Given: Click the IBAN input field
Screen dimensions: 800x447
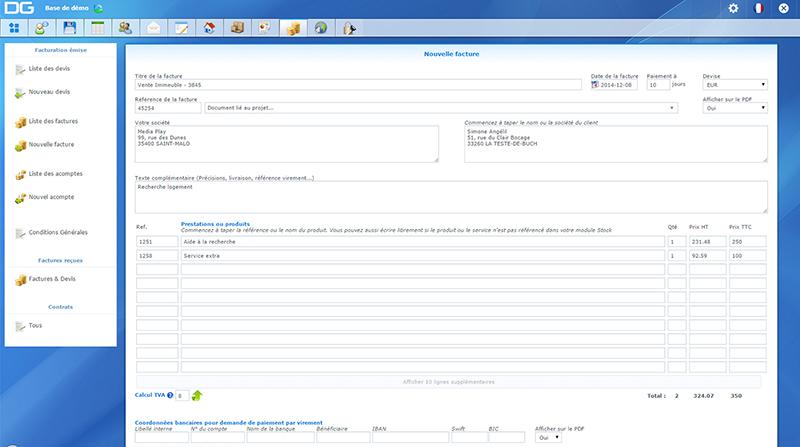Looking at the screenshot, I should (x=411, y=438).
